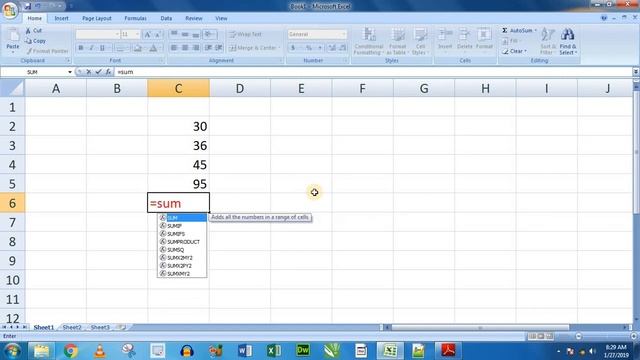
Task: Open Dreamweaver from the taskbar
Action: [x=303, y=351]
